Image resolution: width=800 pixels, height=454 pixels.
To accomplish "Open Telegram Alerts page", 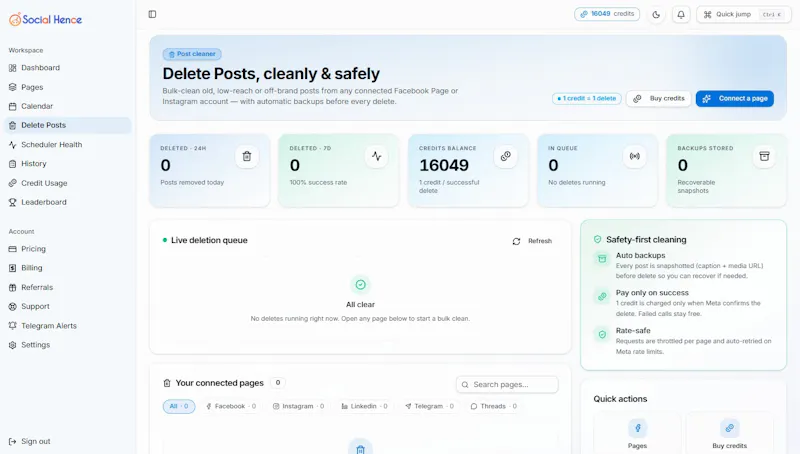I will pyautogui.click(x=67, y=325).
